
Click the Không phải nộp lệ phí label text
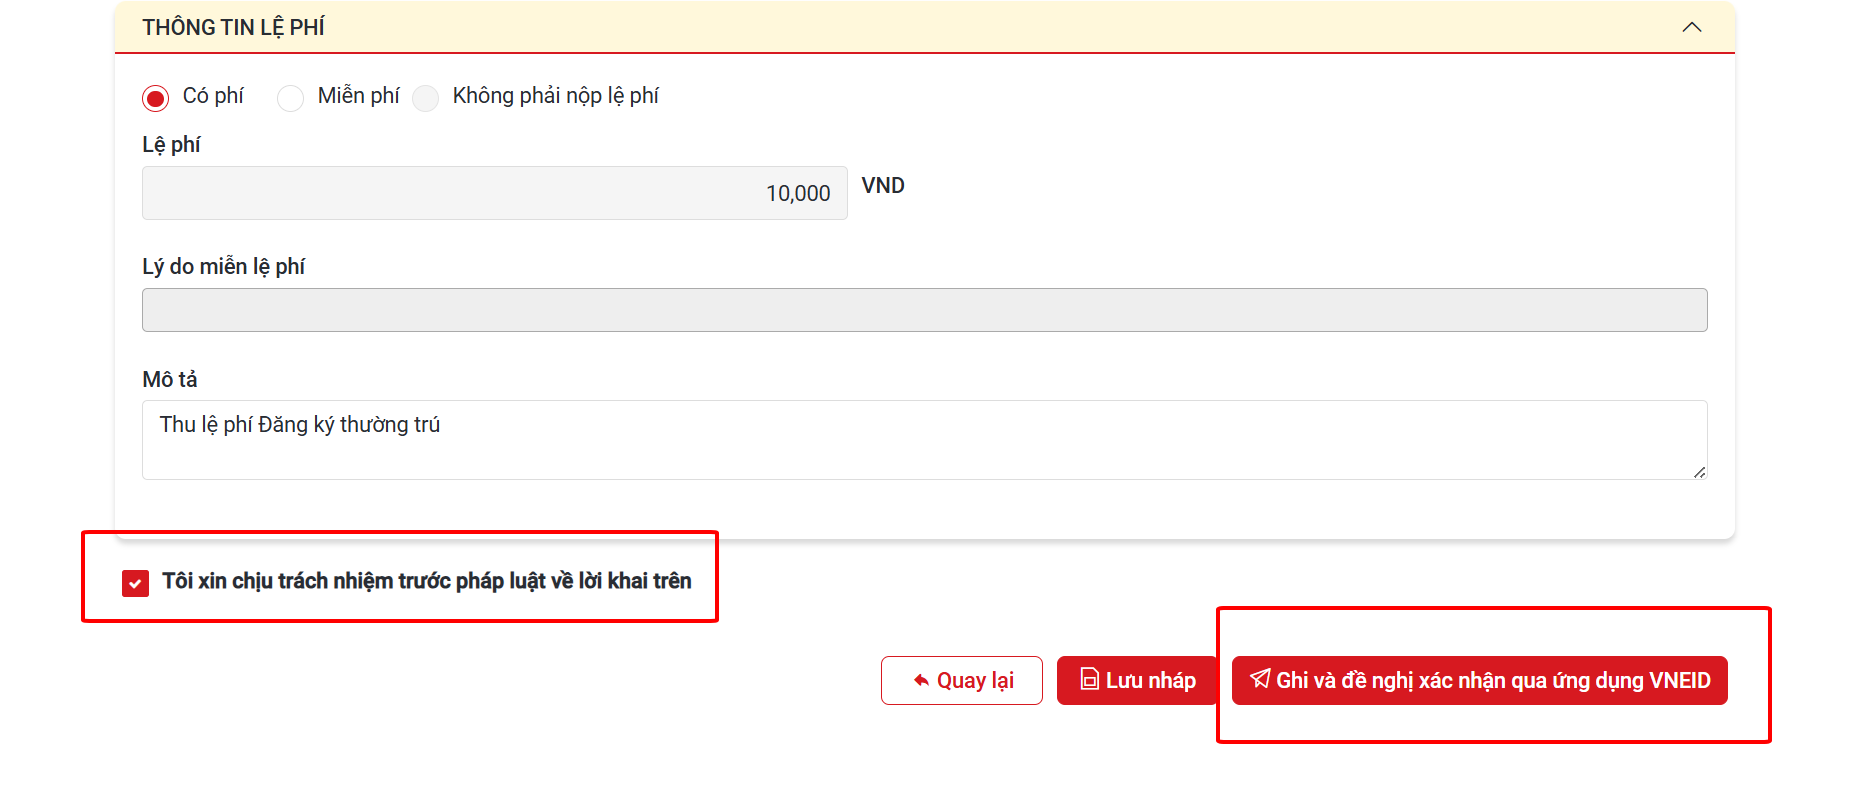point(555,96)
